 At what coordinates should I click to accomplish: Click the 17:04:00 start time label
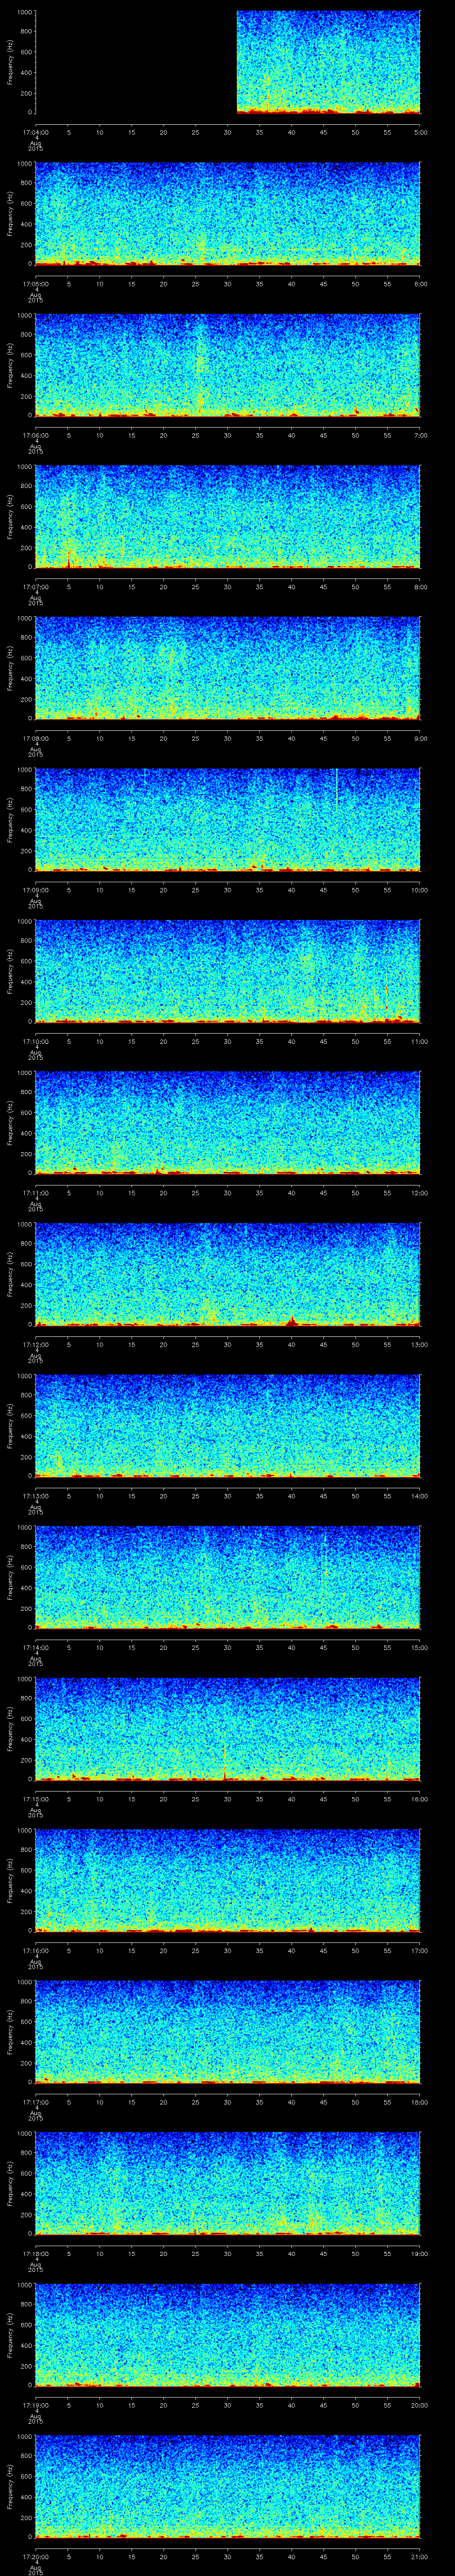35,132
